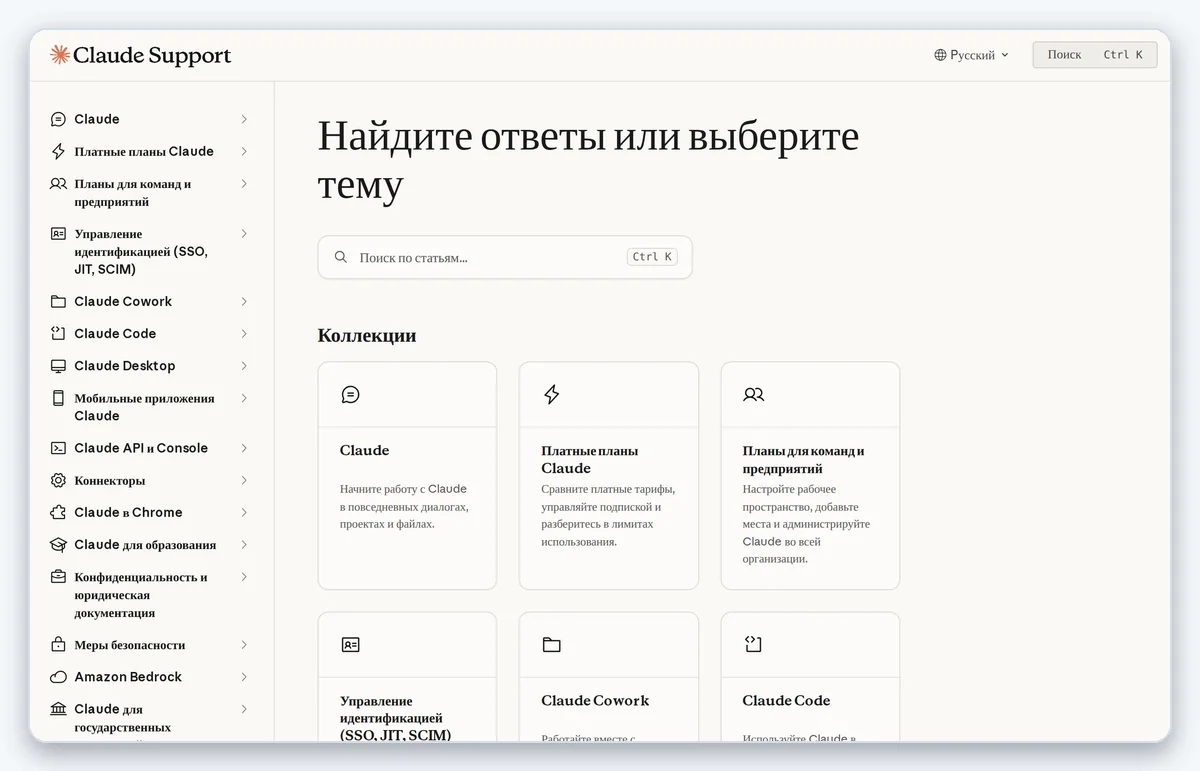
Task: Expand the Claude в Chrome chevron
Action: click(244, 512)
